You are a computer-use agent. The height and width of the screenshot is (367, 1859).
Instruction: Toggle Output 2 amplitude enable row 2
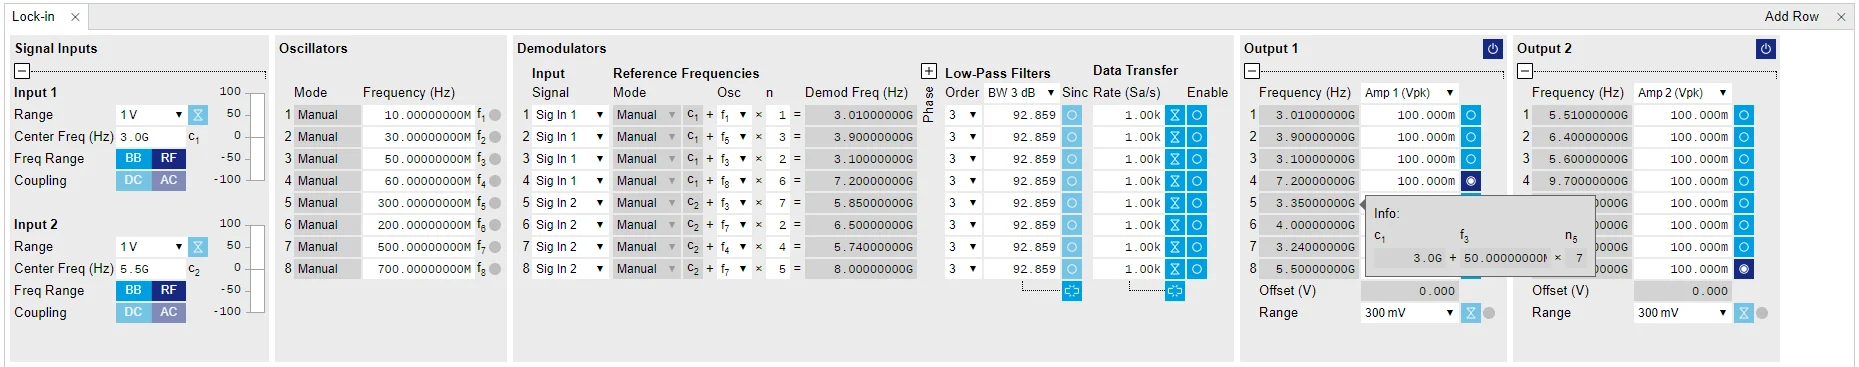tap(1744, 137)
